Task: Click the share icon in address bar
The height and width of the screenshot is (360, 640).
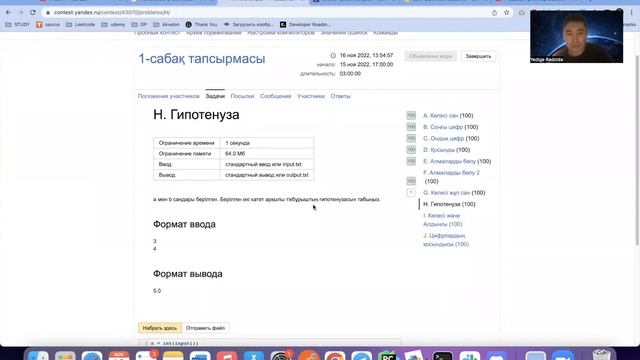Action: pyautogui.click(x=494, y=13)
